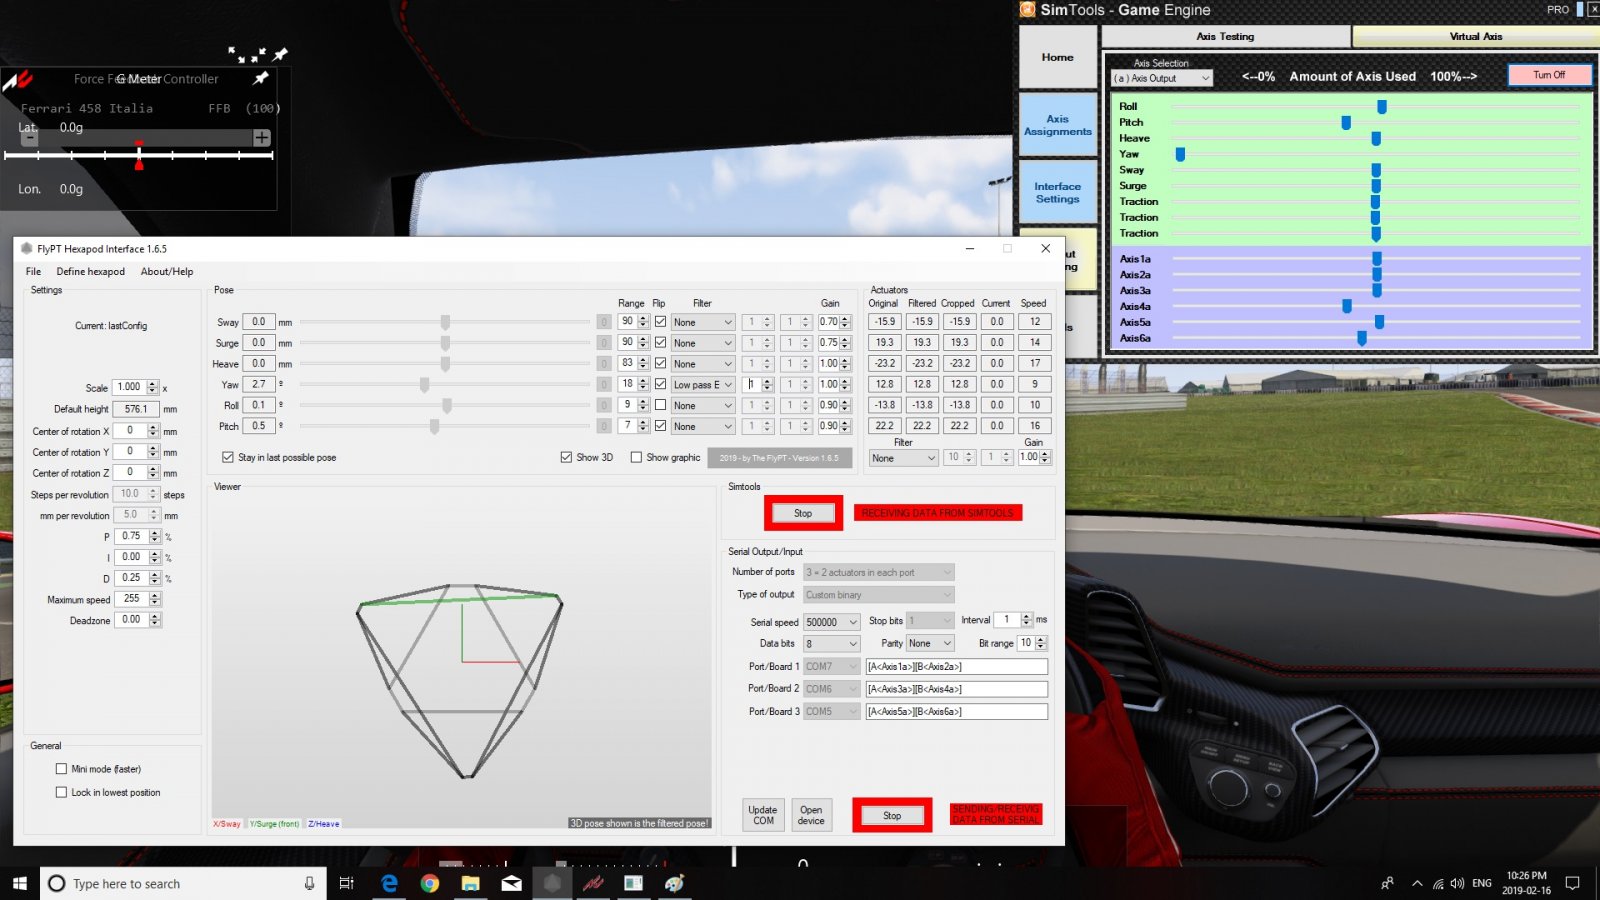Expand the Serial speed 500000 dropdown
This screenshot has width=1600, height=900.
click(x=831, y=622)
